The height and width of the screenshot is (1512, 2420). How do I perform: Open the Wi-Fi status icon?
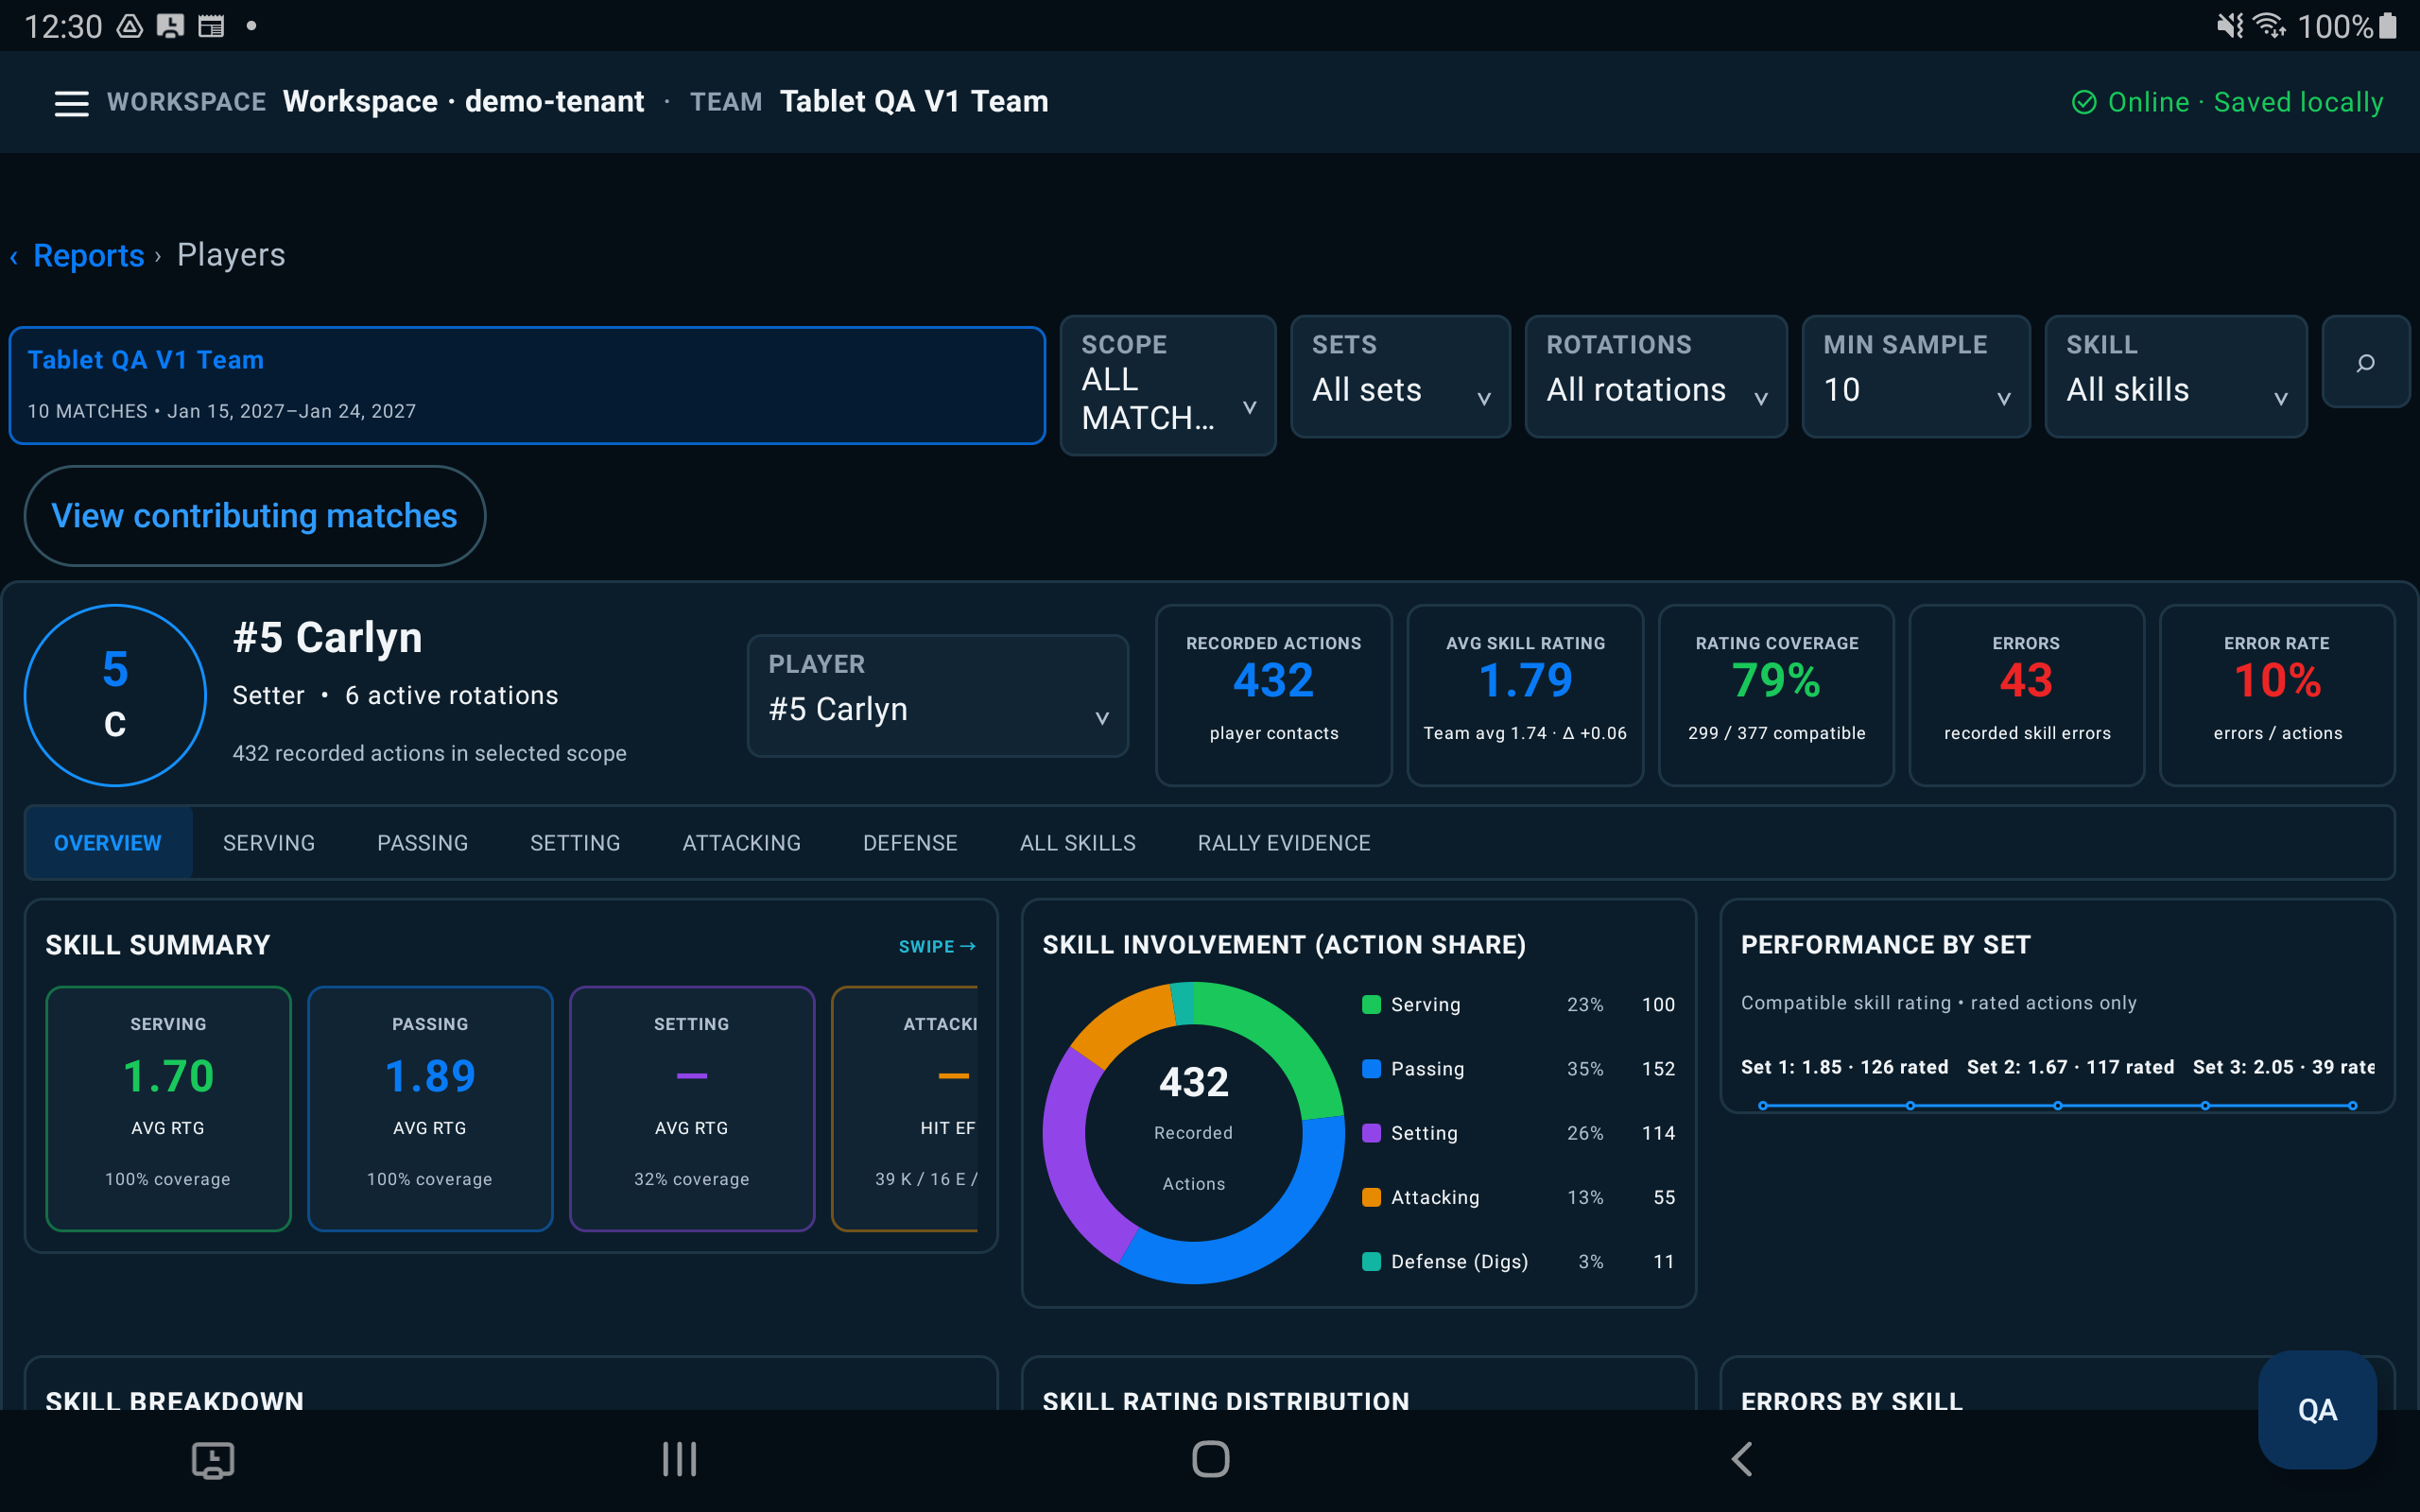coord(2270,25)
